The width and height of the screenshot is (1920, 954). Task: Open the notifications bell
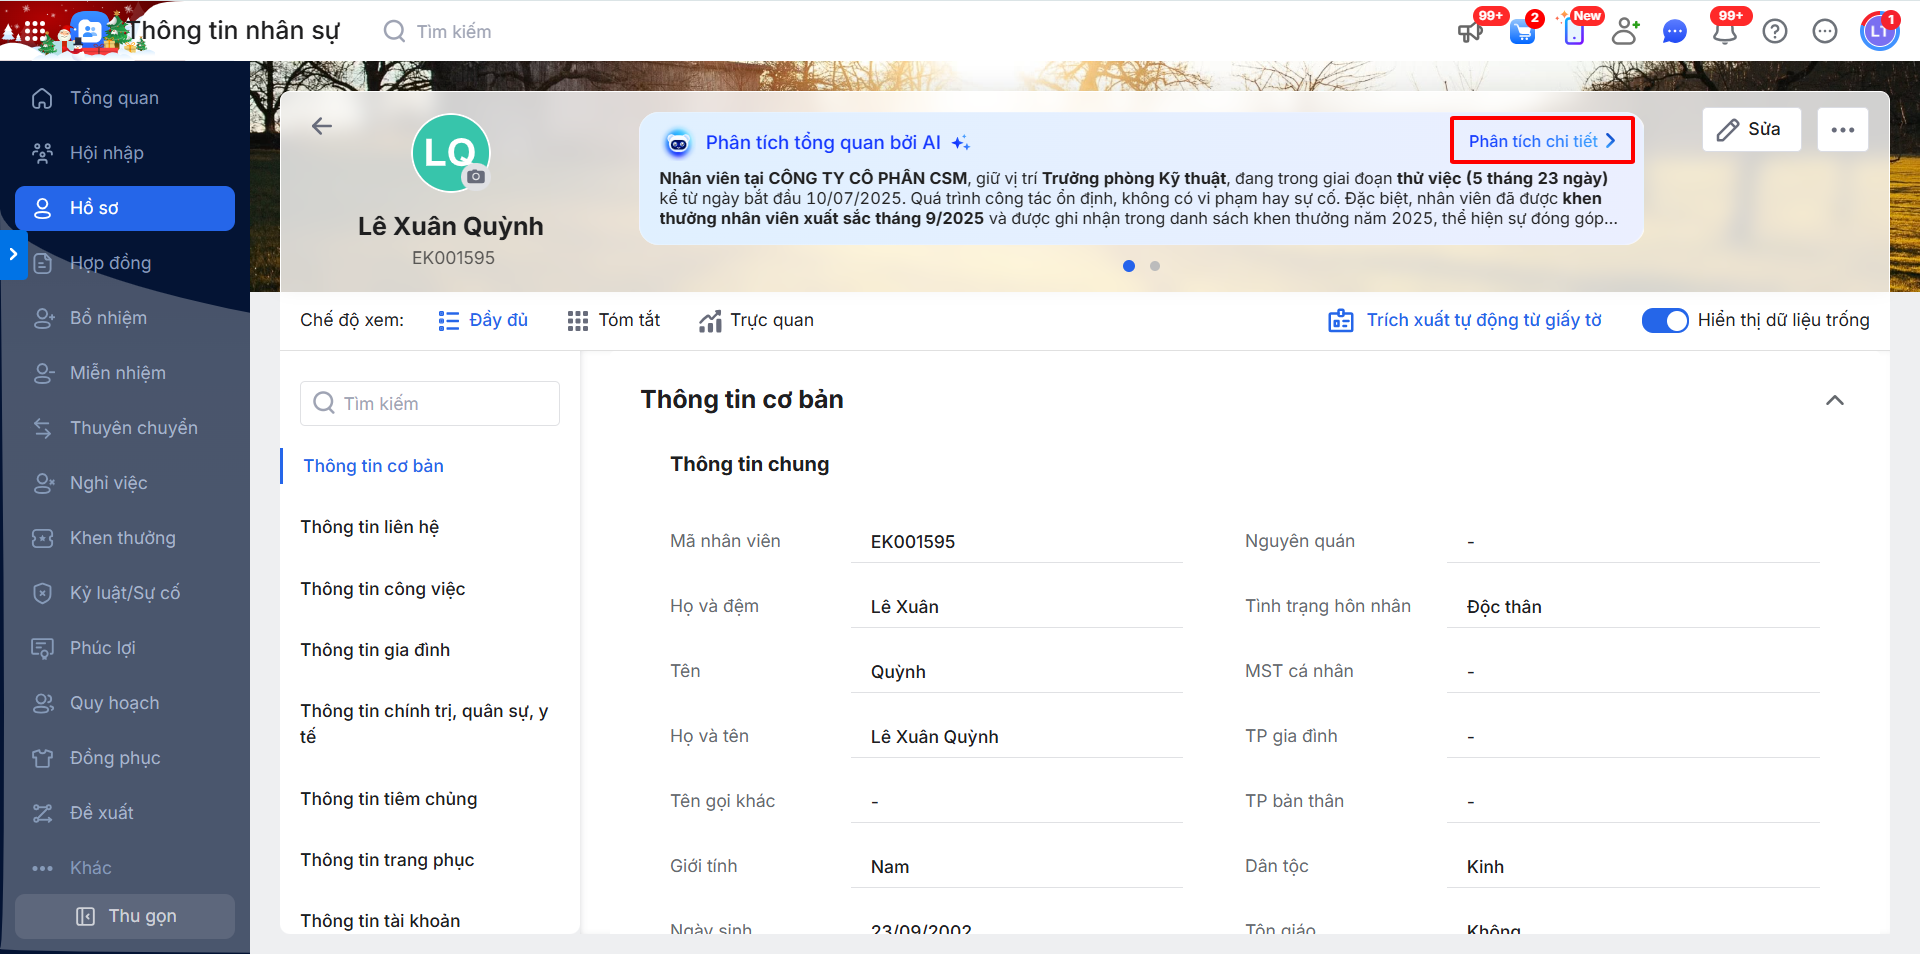tap(1725, 31)
